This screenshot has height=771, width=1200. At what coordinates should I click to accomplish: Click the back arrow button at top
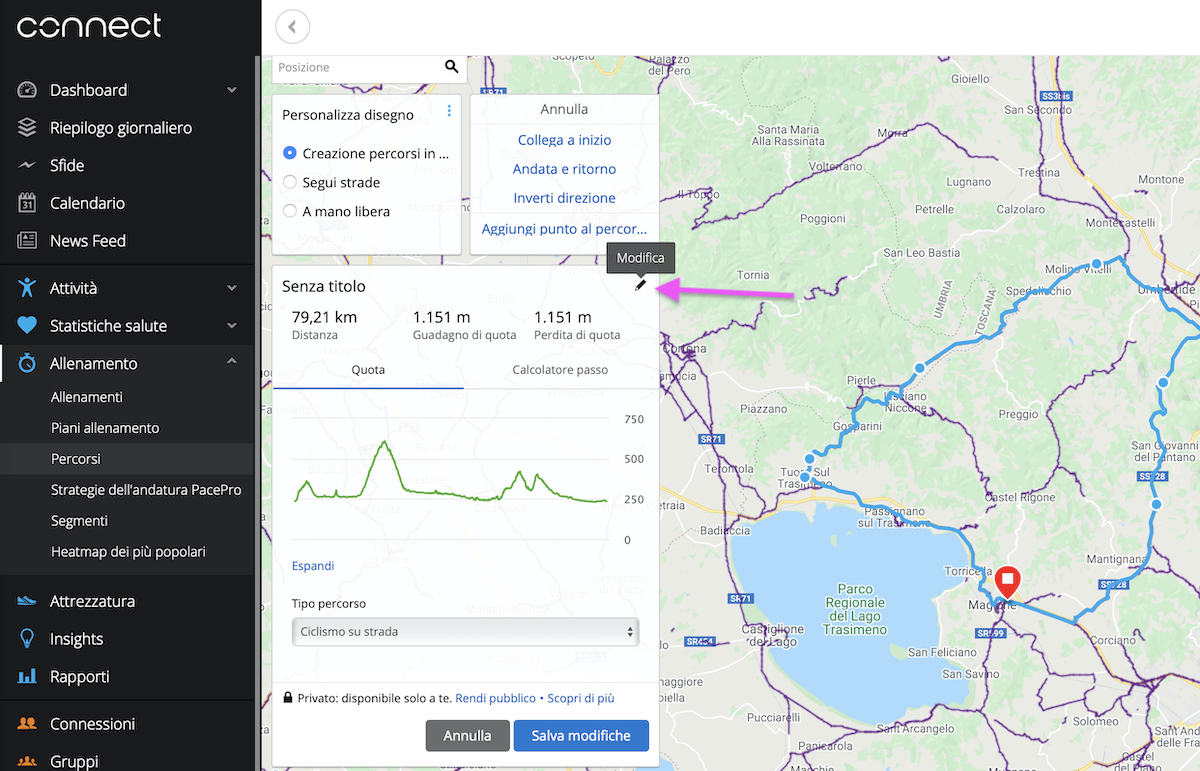292,27
